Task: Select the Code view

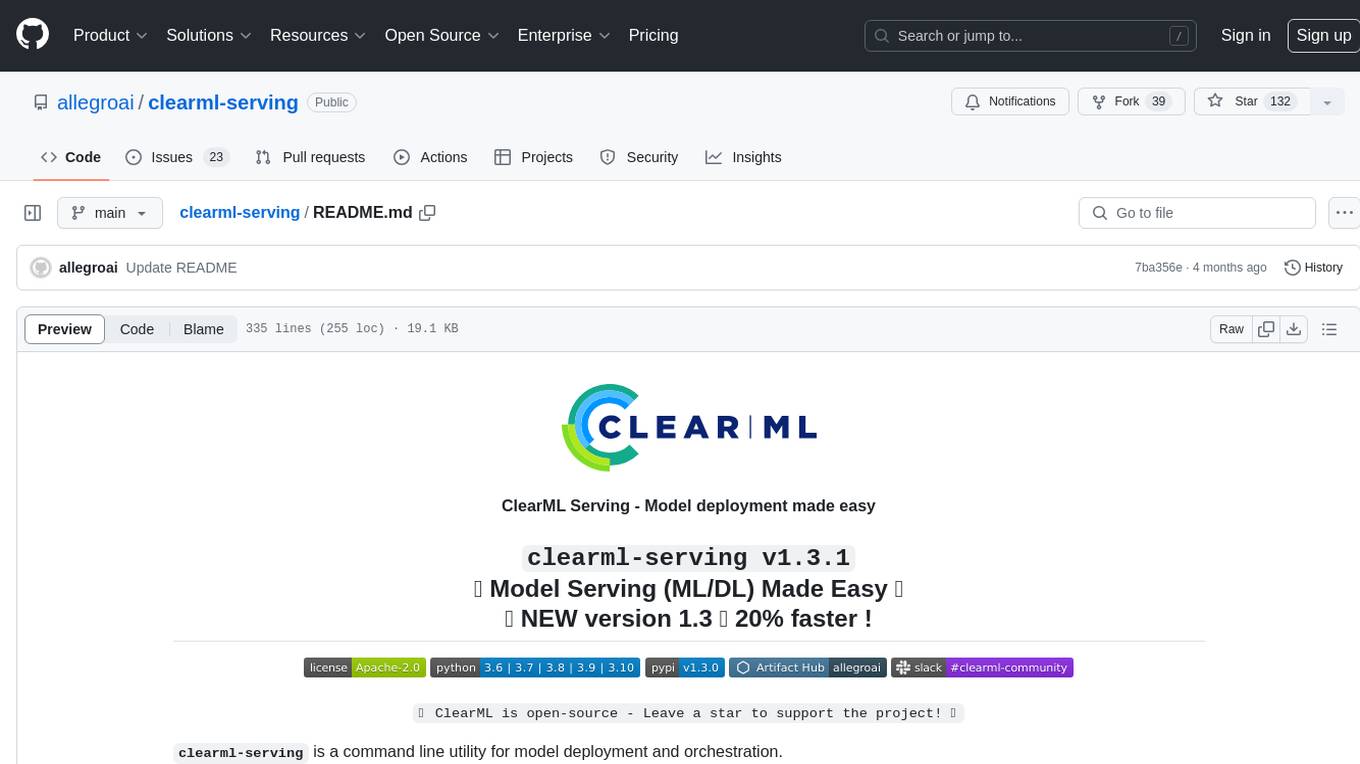Action: tap(137, 329)
